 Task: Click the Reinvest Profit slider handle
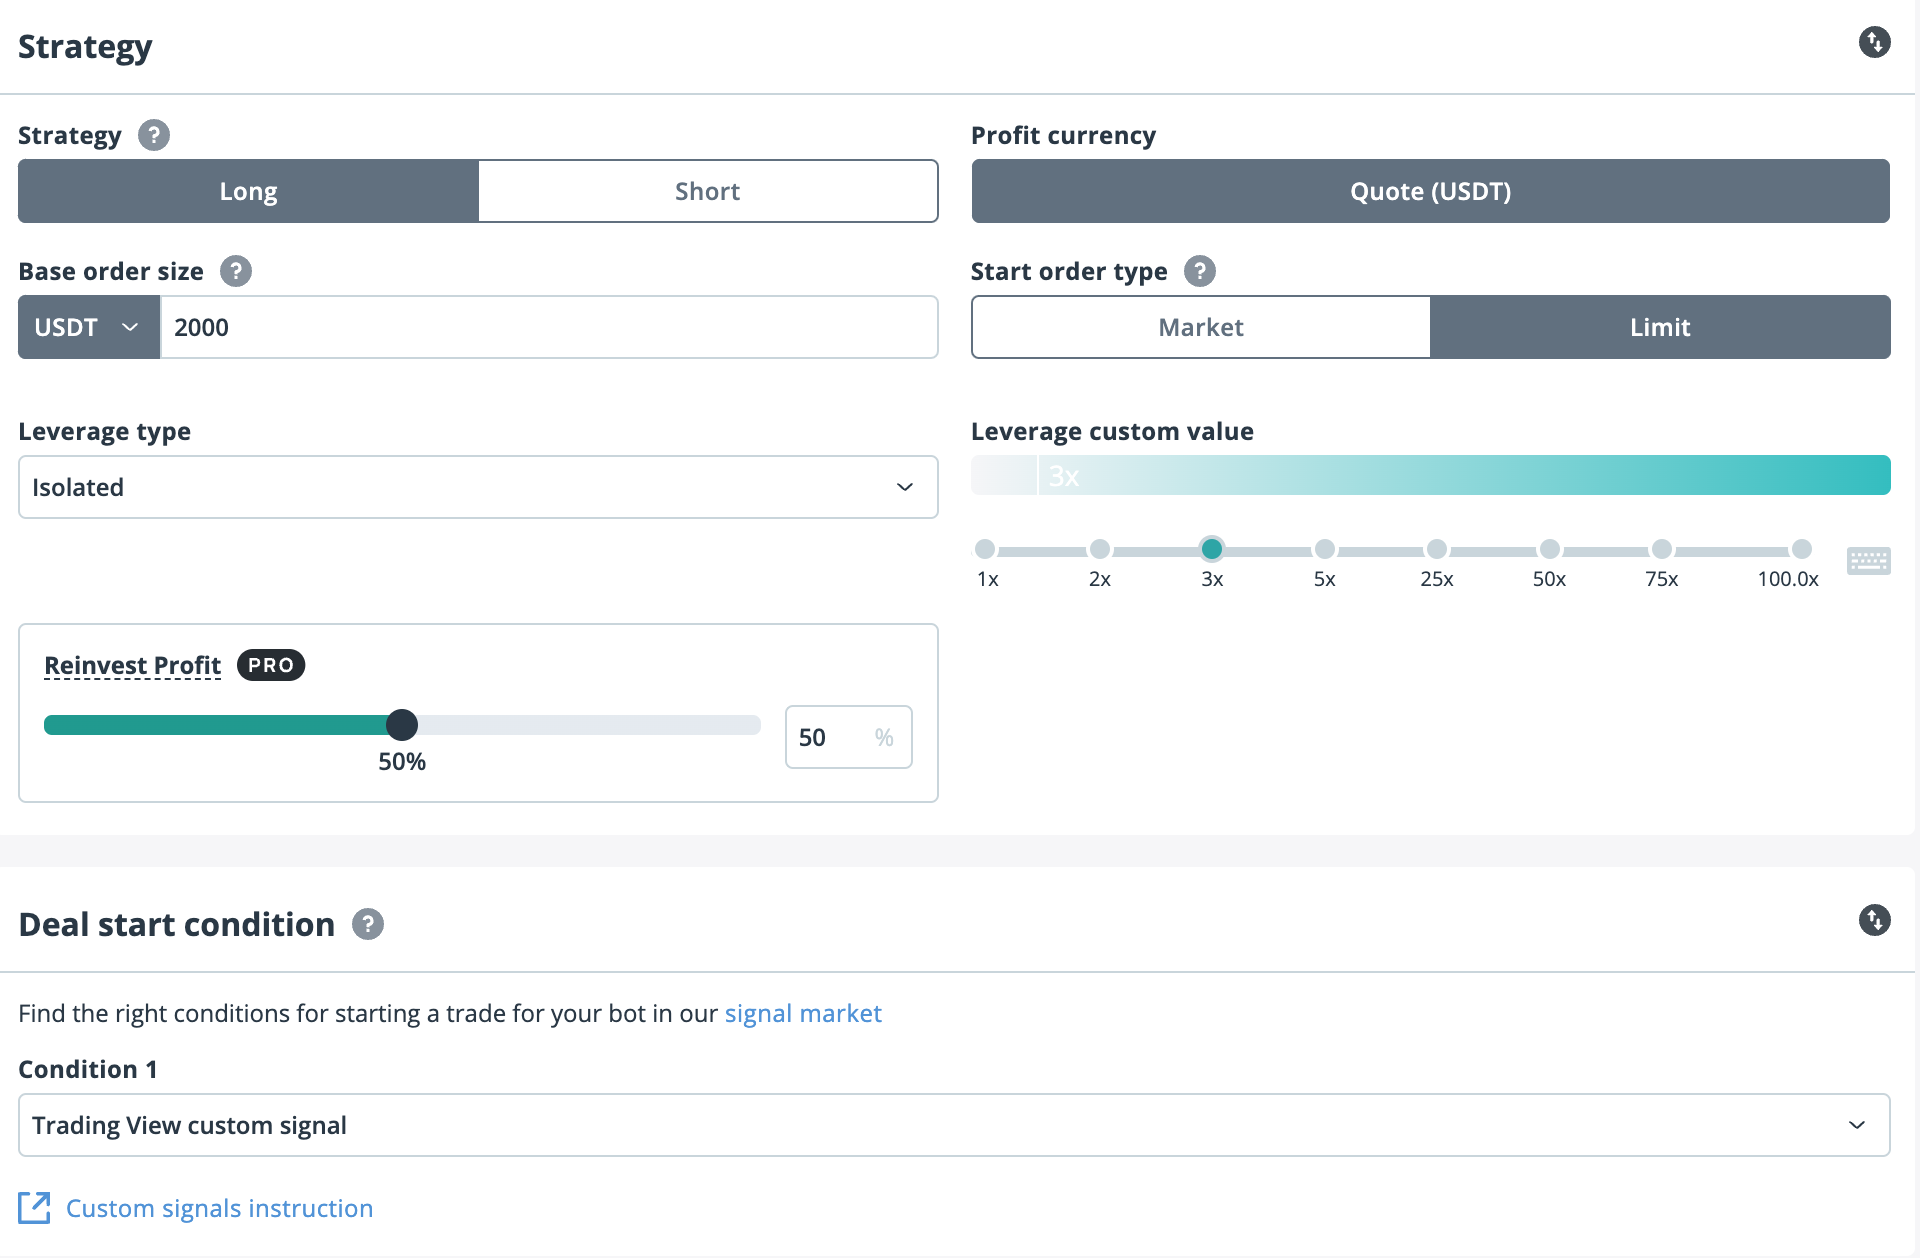click(402, 724)
